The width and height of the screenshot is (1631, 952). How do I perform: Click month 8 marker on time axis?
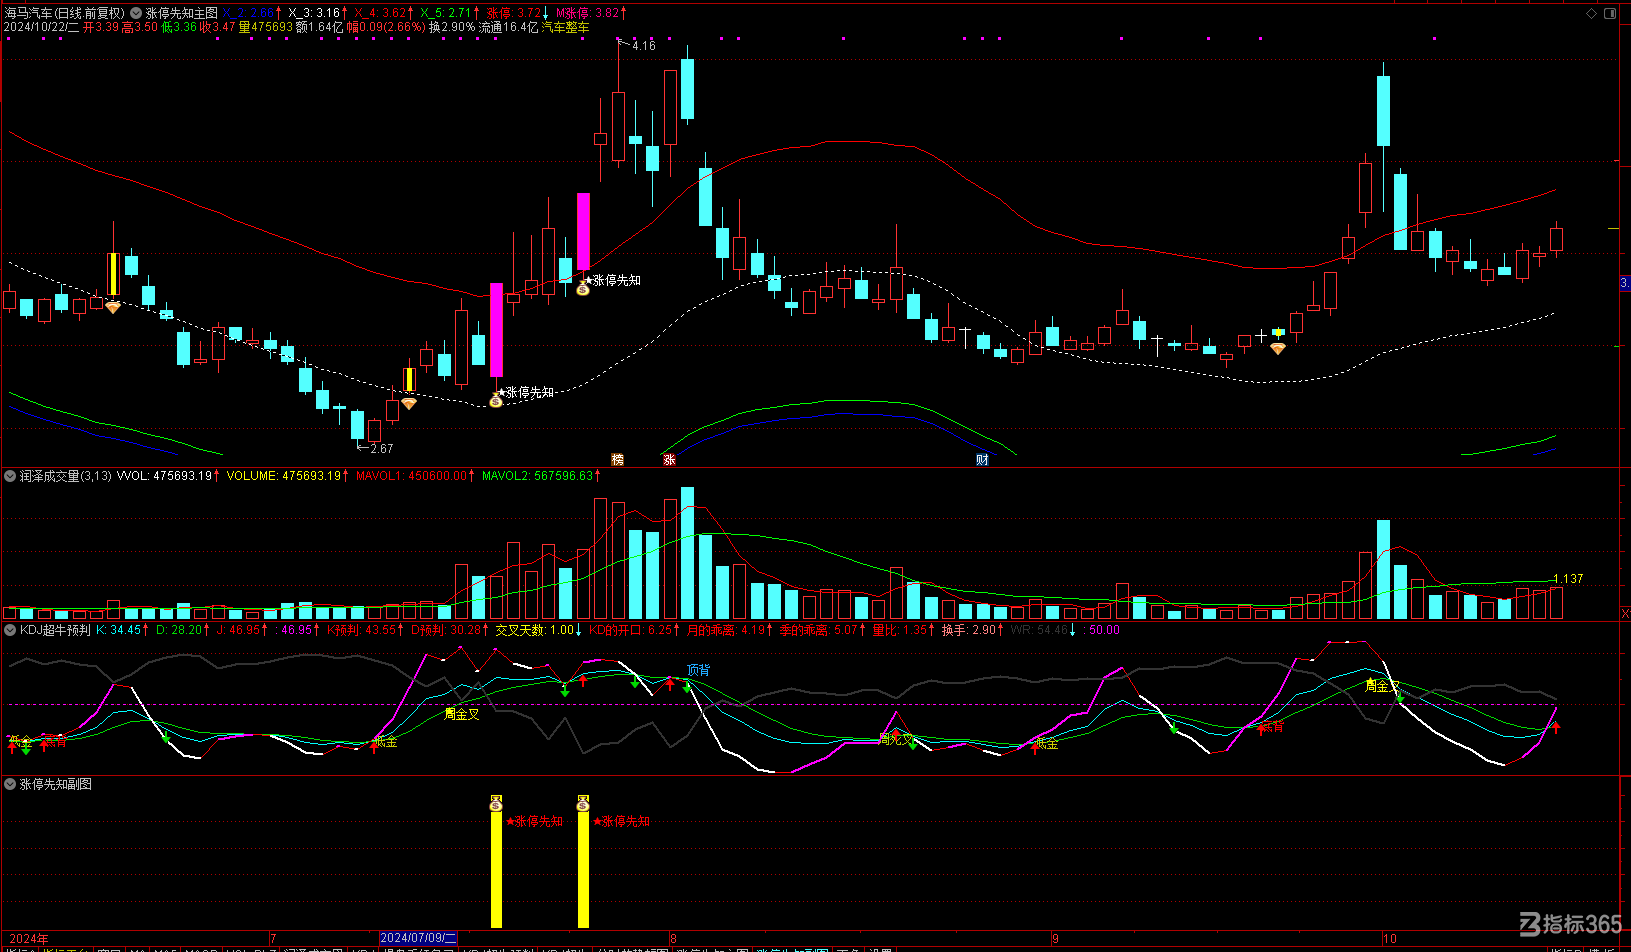pos(673,938)
